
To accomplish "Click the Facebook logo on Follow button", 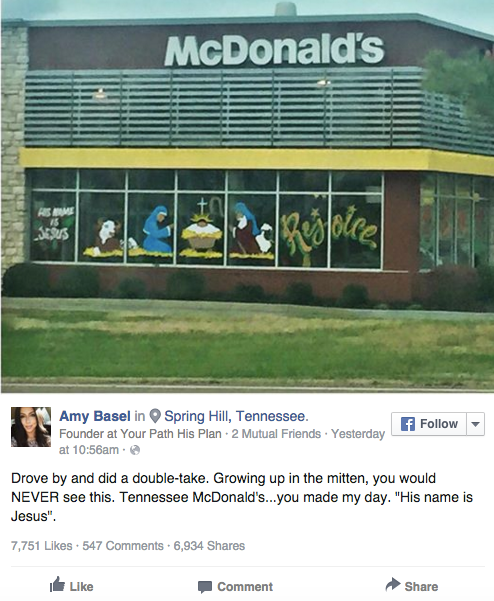I will (408, 424).
